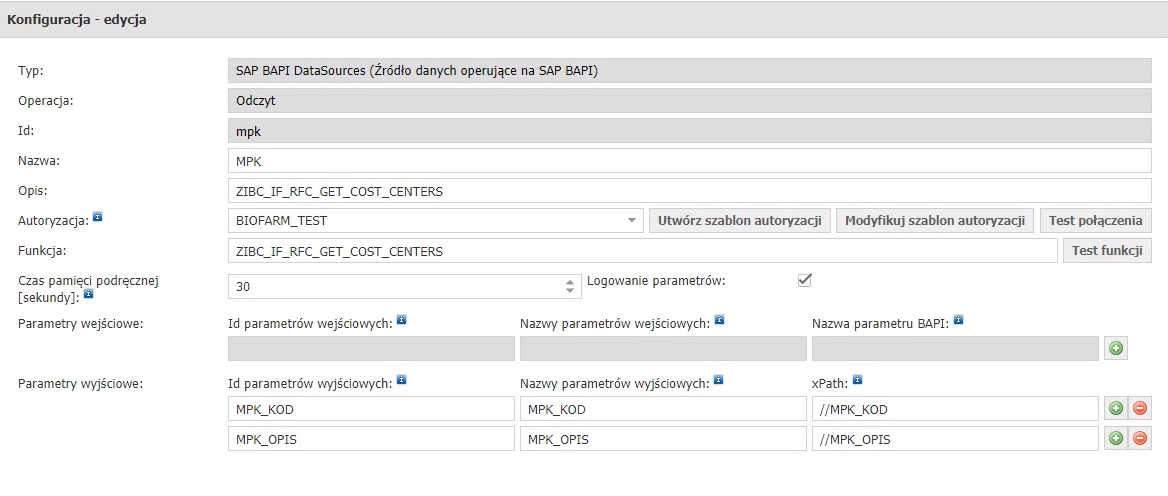
Task: Add row after MPK_KOD with green plus
Action: (x=1116, y=408)
